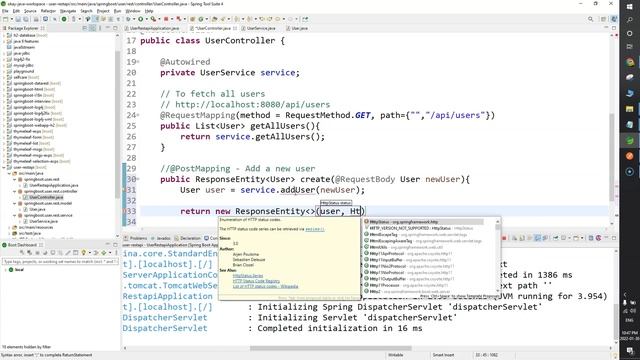Expand the h2-database project
Image resolution: width=640 pixels, height=360 pixels.
coord(4,36)
